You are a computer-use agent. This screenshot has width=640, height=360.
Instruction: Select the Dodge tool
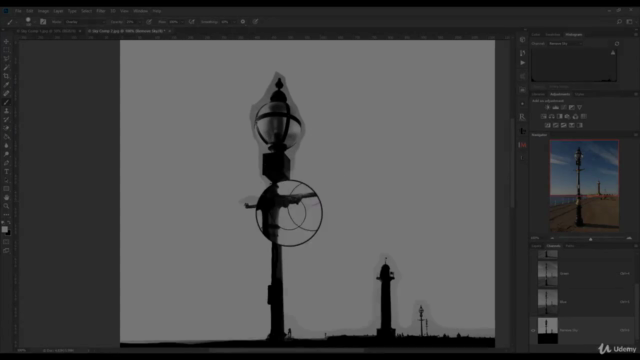pos(6,154)
